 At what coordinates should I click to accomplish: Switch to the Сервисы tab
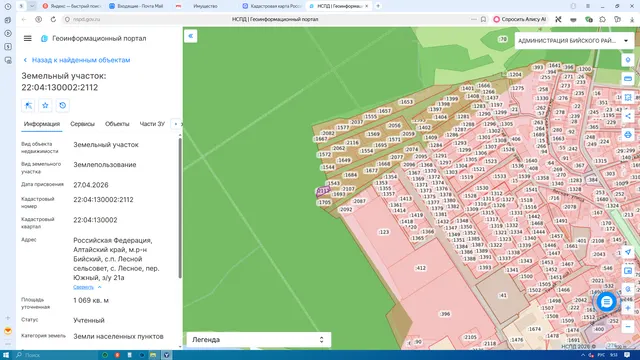click(x=82, y=124)
